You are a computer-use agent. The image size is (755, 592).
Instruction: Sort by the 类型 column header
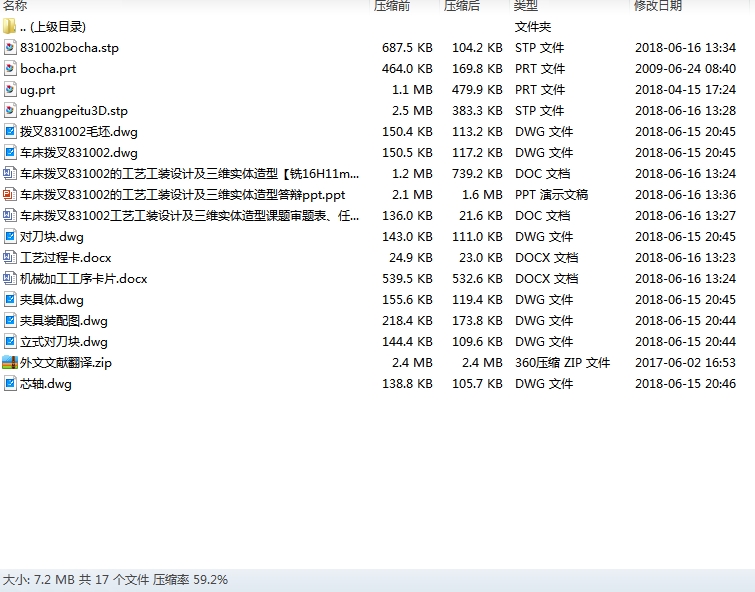click(x=526, y=6)
